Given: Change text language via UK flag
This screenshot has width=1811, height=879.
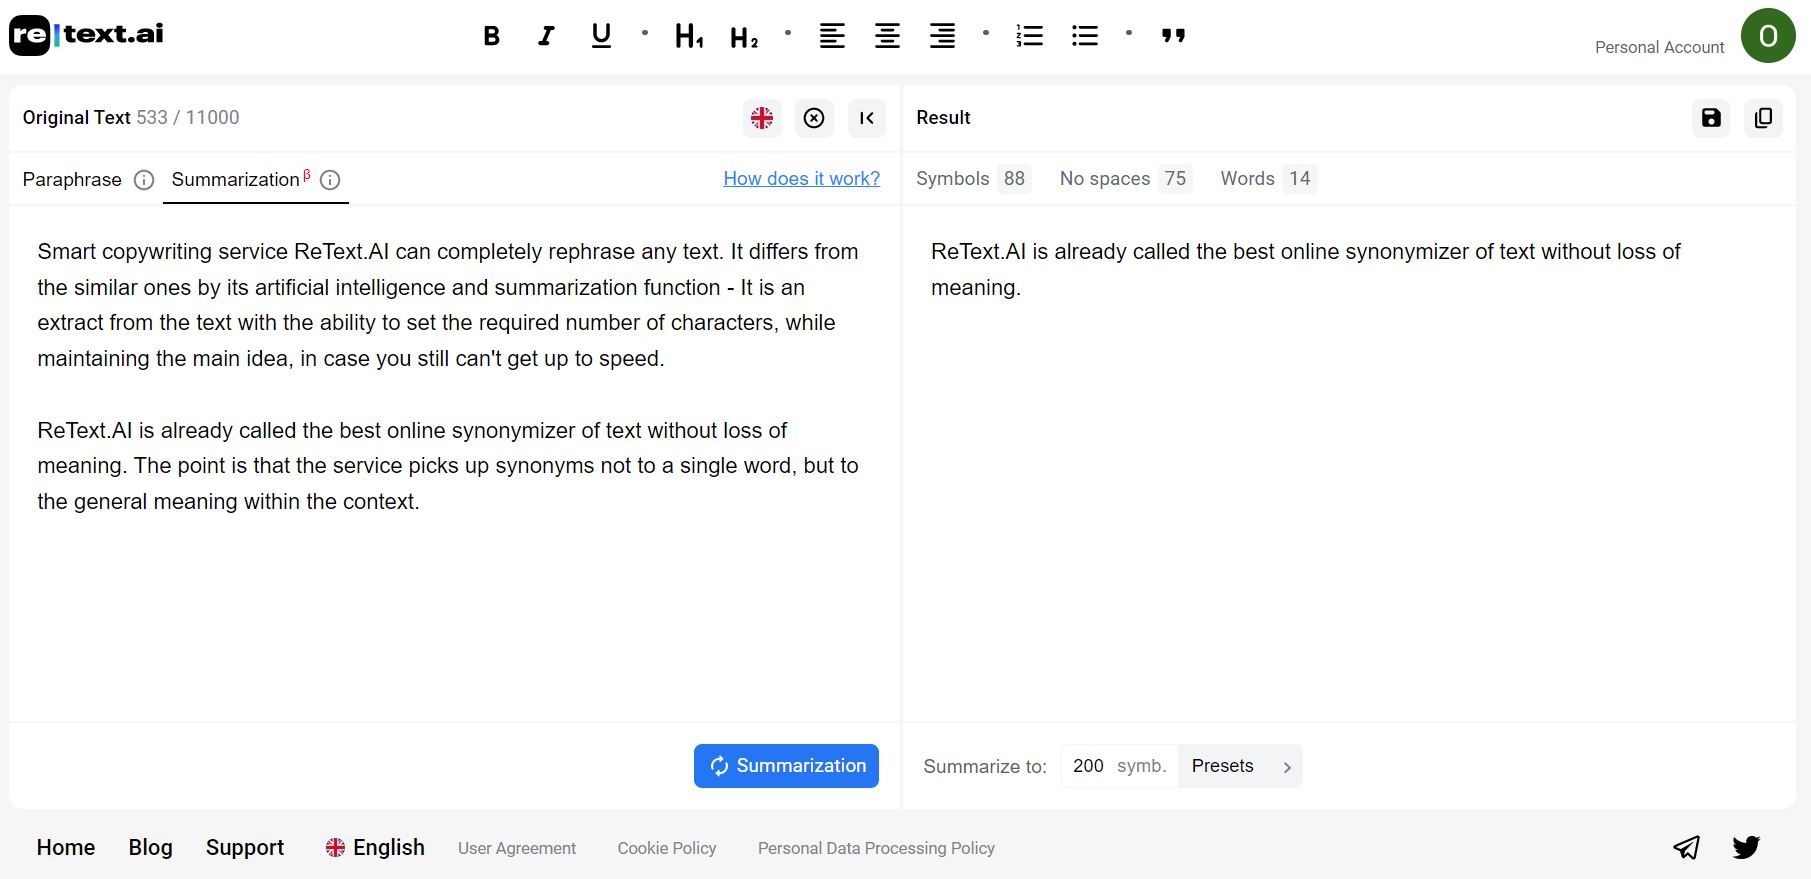Looking at the screenshot, I should [x=762, y=118].
